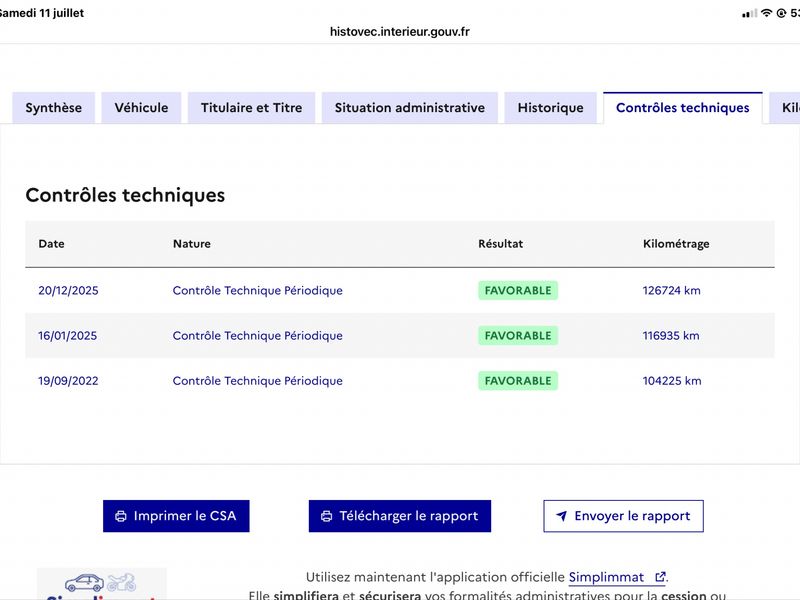Tap the Wi-Fi status icon
This screenshot has height=600, width=800.
tap(766, 13)
